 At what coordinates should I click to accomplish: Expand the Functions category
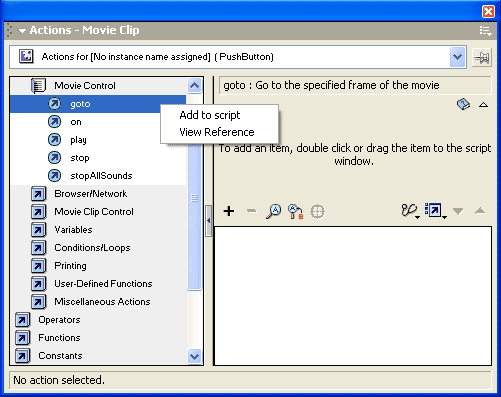click(98, 338)
